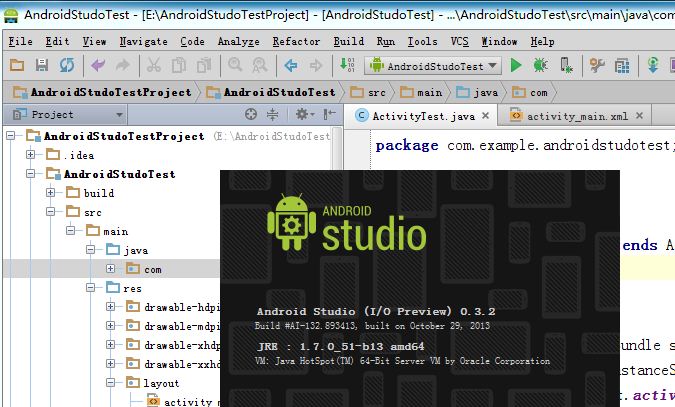The height and width of the screenshot is (407, 675).
Task: Collapse the java folder node
Action: [90, 250]
